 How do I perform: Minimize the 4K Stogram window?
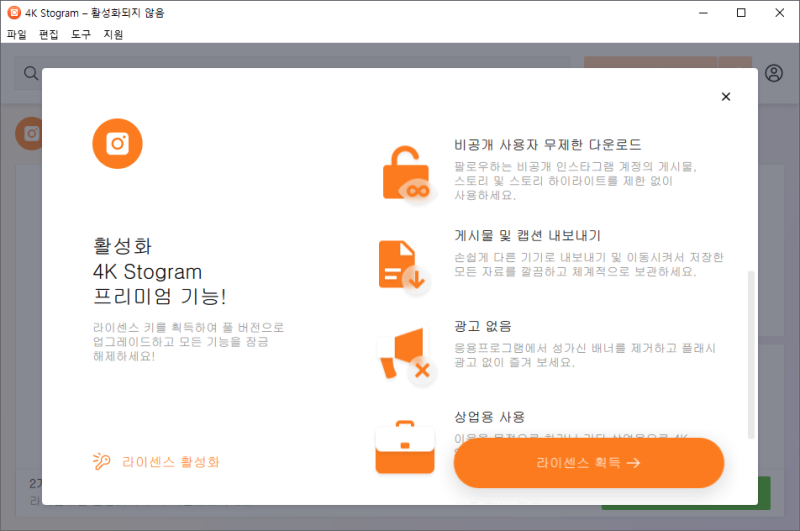[703, 13]
